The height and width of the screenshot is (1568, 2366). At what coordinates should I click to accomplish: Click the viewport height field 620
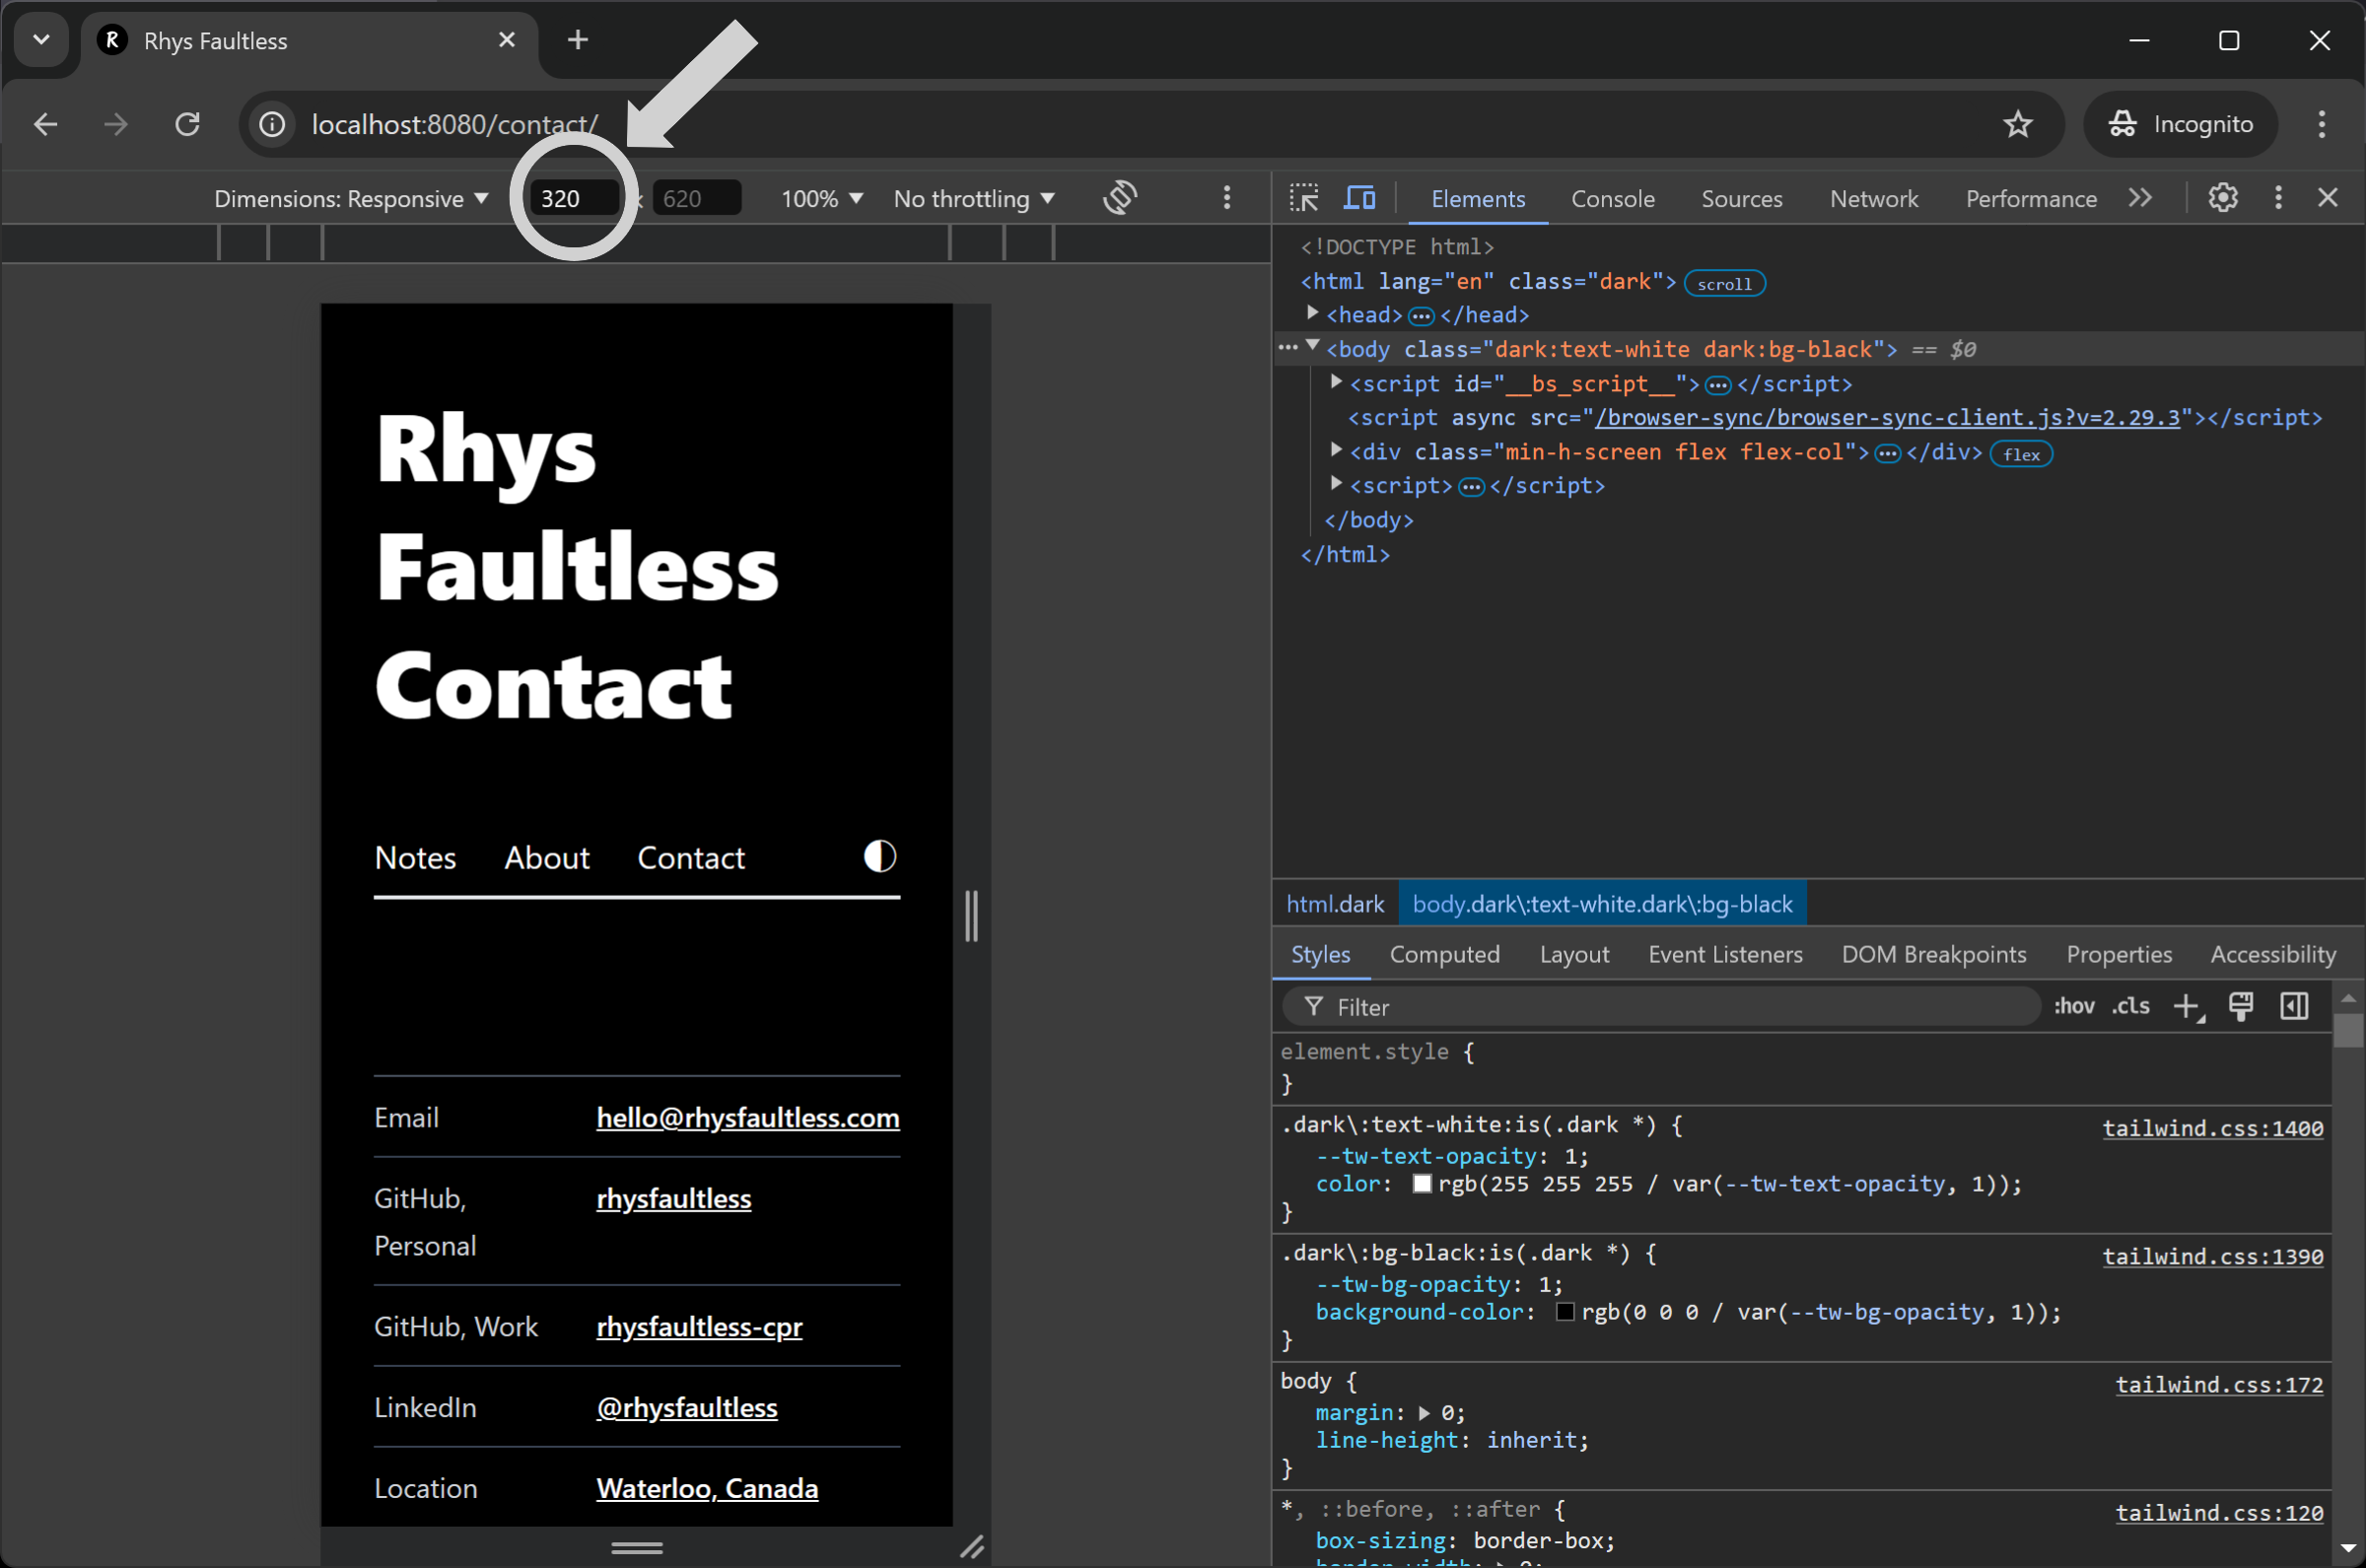[697, 198]
